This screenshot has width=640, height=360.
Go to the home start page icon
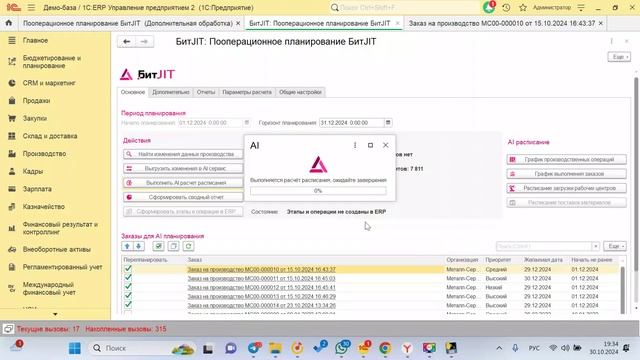9,23
